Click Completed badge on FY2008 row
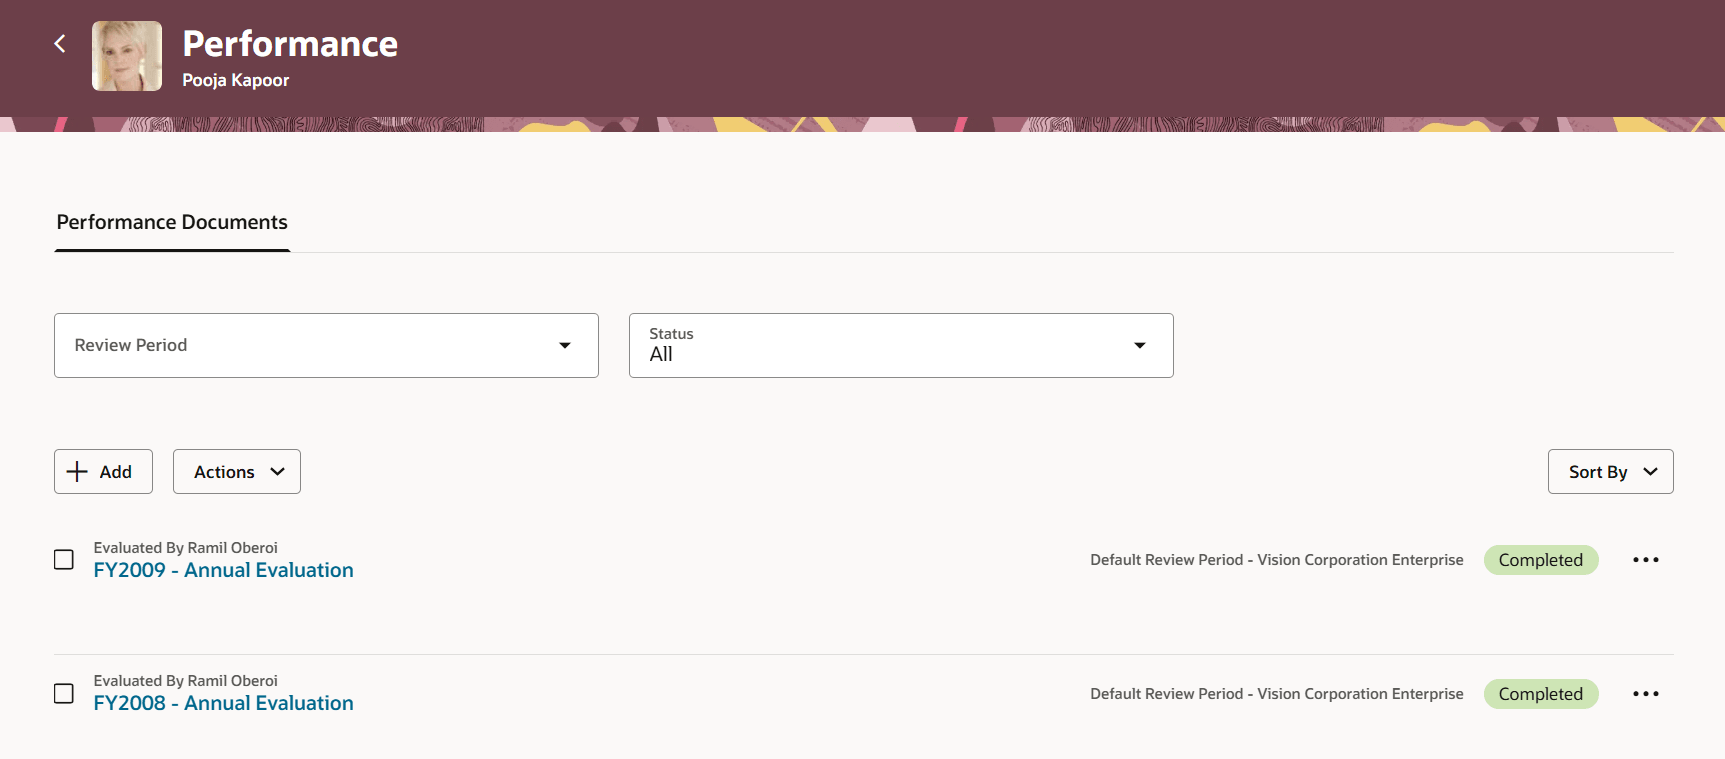Image resolution: width=1725 pixels, height=759 pixels. point(1541,694)
